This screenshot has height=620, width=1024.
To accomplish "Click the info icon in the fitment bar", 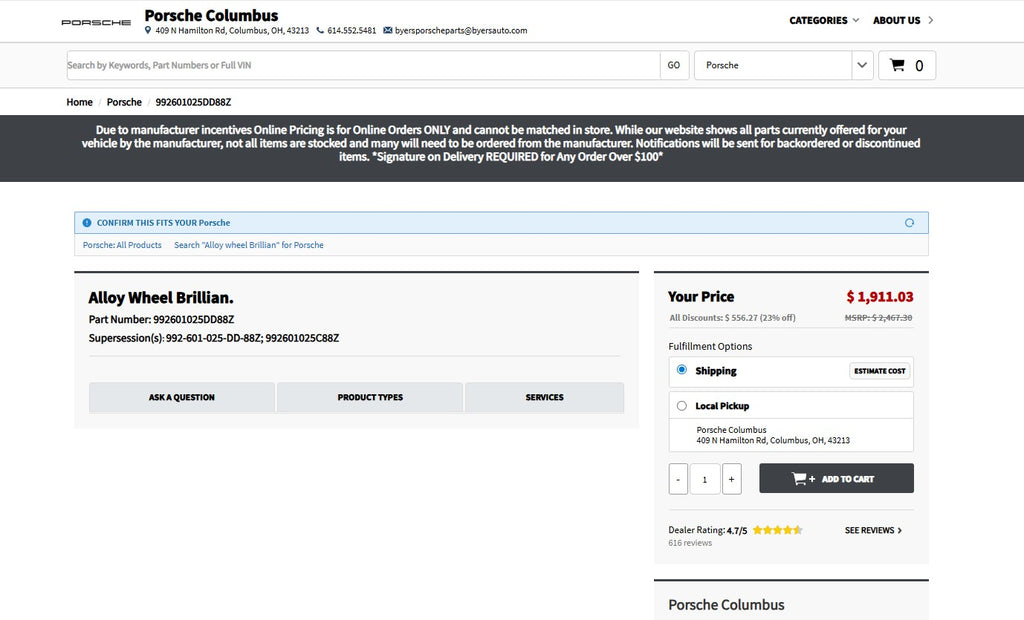I will coord(87,223).
